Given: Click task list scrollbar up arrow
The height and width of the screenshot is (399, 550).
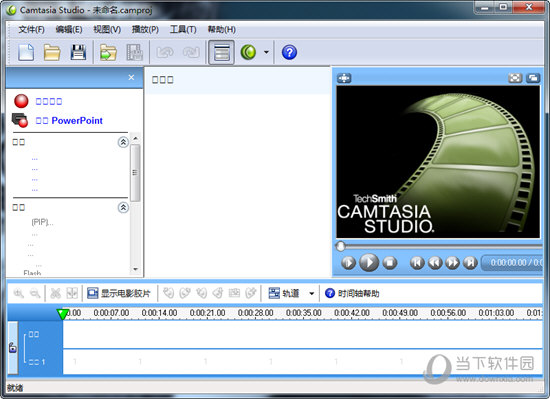Looking at the screenshot, I should (135, 138).
